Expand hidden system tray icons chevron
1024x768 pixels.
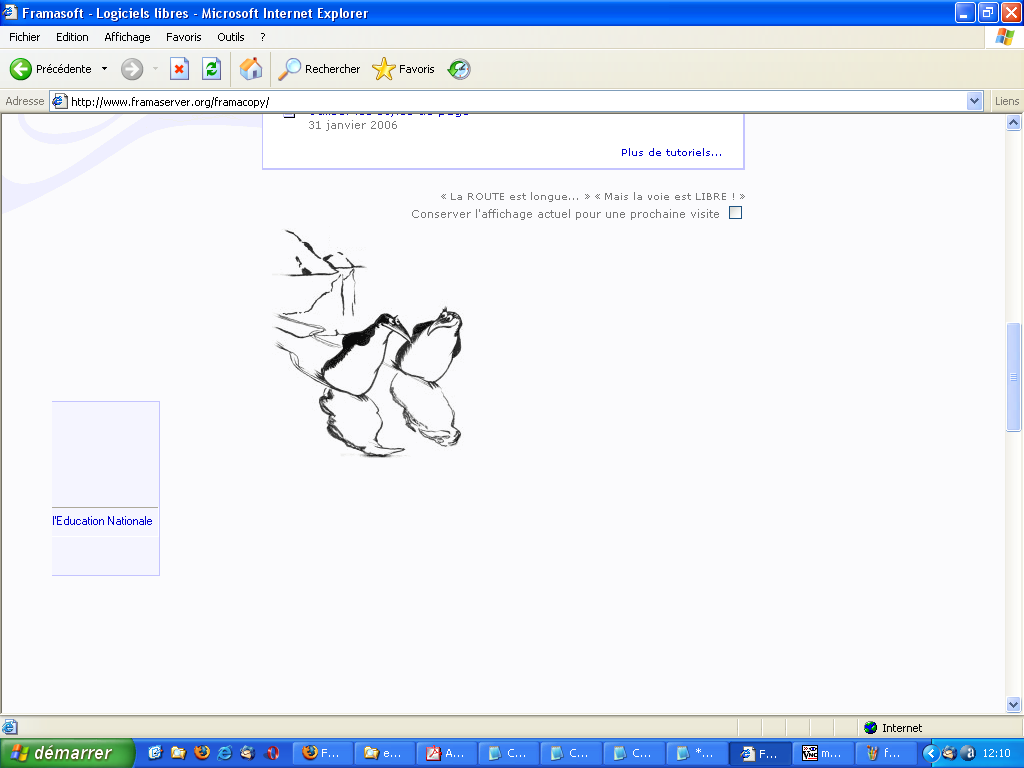[931, 753]
